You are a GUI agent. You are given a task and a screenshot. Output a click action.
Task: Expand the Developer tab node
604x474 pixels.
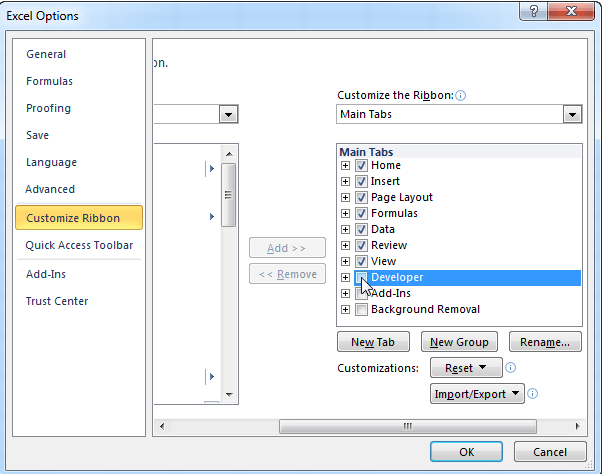[x=346, y=277]
